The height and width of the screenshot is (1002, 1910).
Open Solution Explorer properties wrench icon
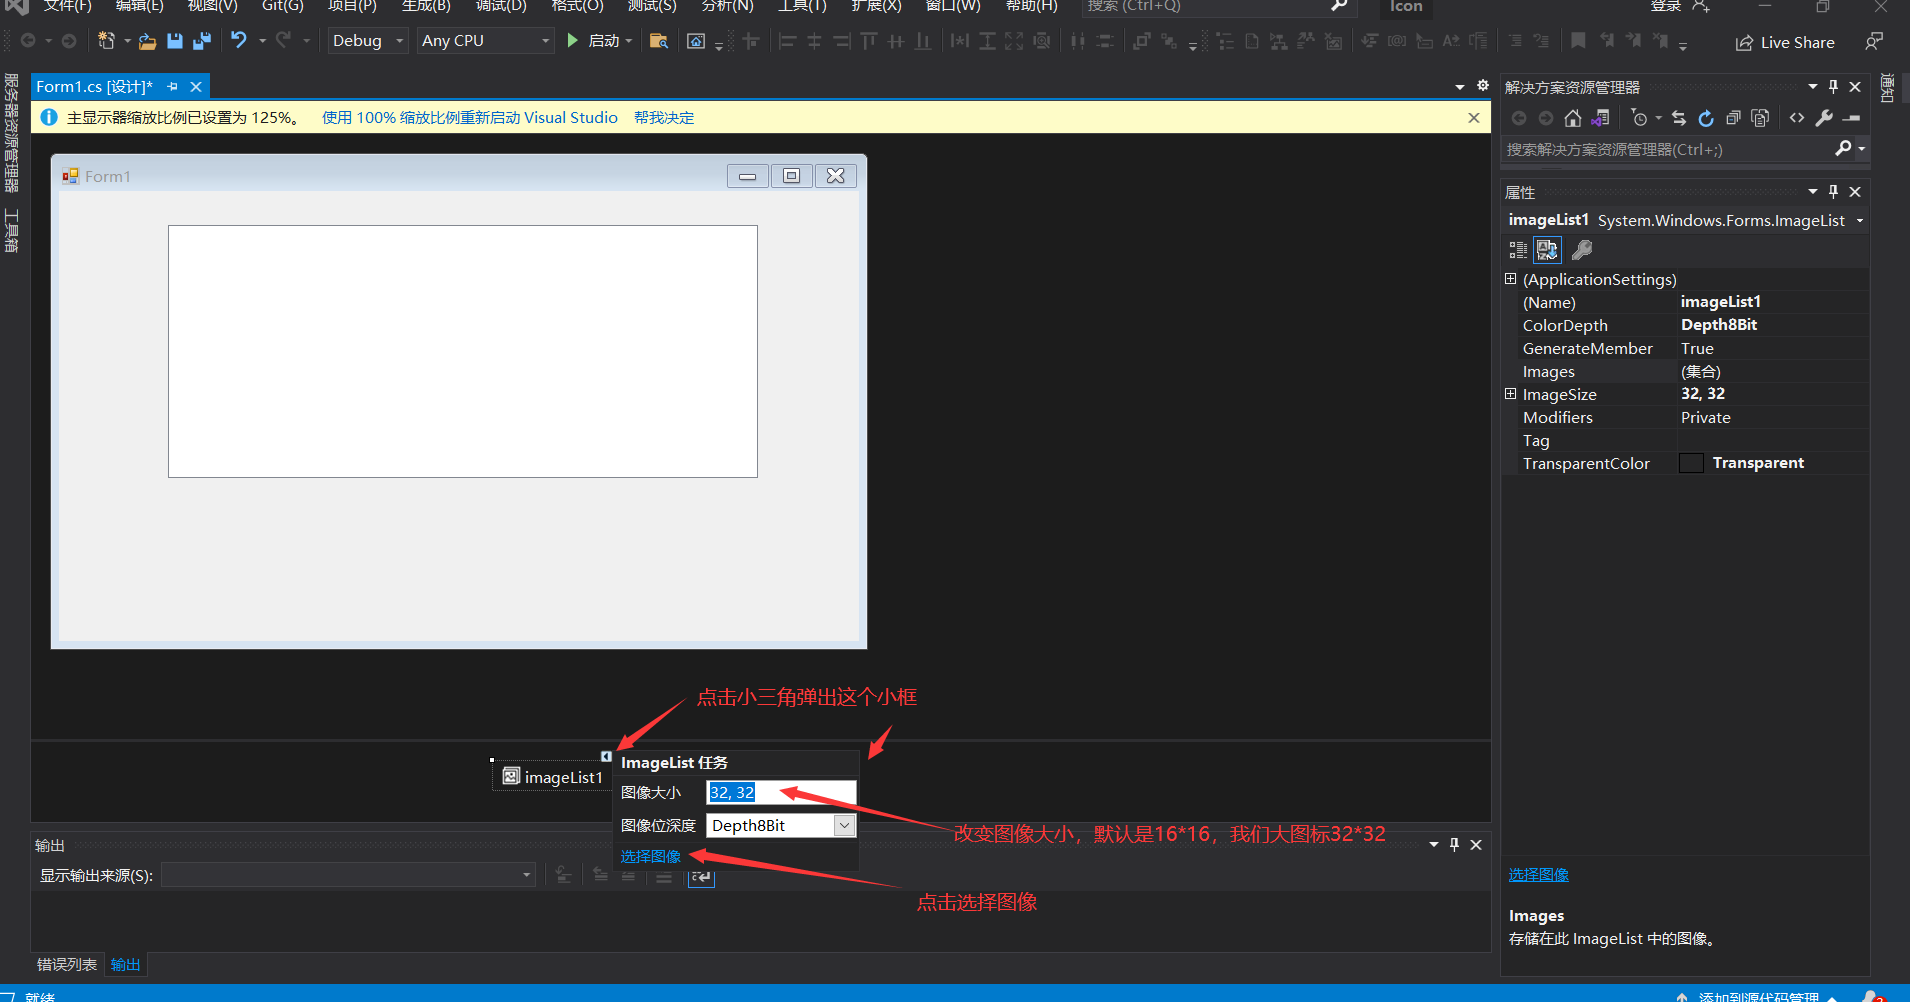point(1824,118)
